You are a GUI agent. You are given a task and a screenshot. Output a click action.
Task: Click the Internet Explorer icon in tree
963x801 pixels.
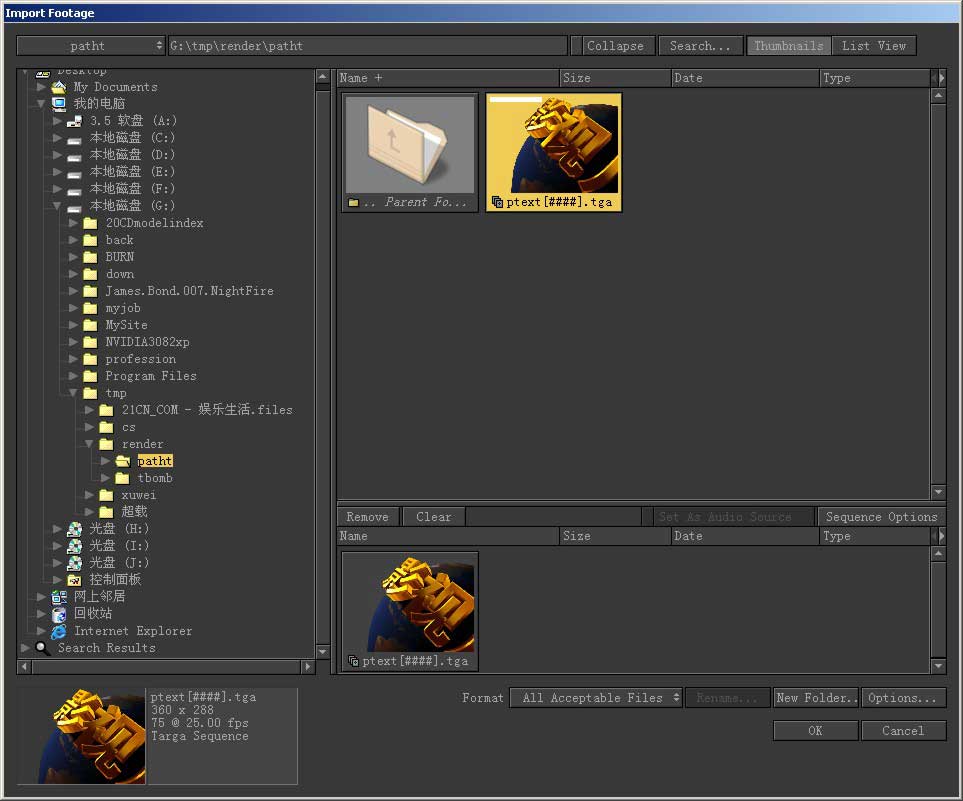click(x=59, y=631)
